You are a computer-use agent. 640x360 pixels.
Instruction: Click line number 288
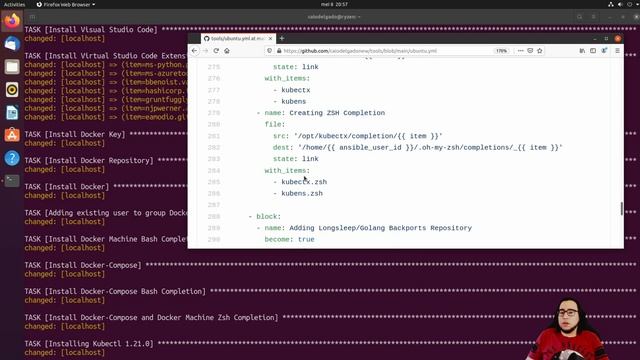coord(214,217)
